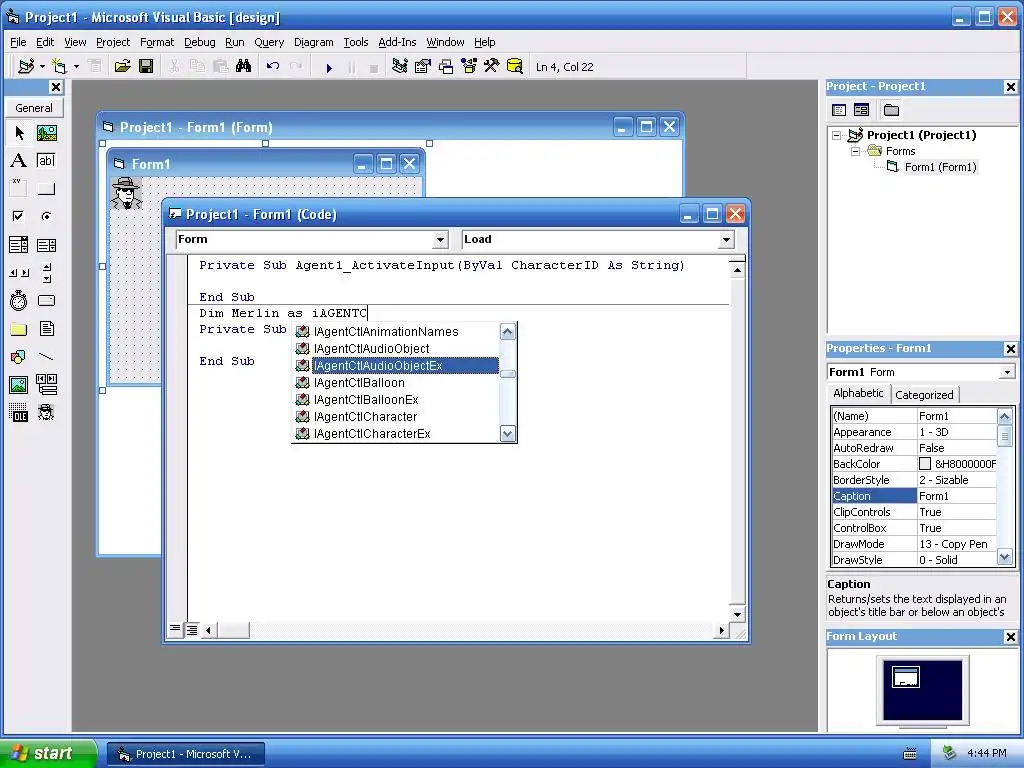This screenshot has height=768, width=1024.
Task: Switch code editor to Full Module View
Action: click(192, 630)
